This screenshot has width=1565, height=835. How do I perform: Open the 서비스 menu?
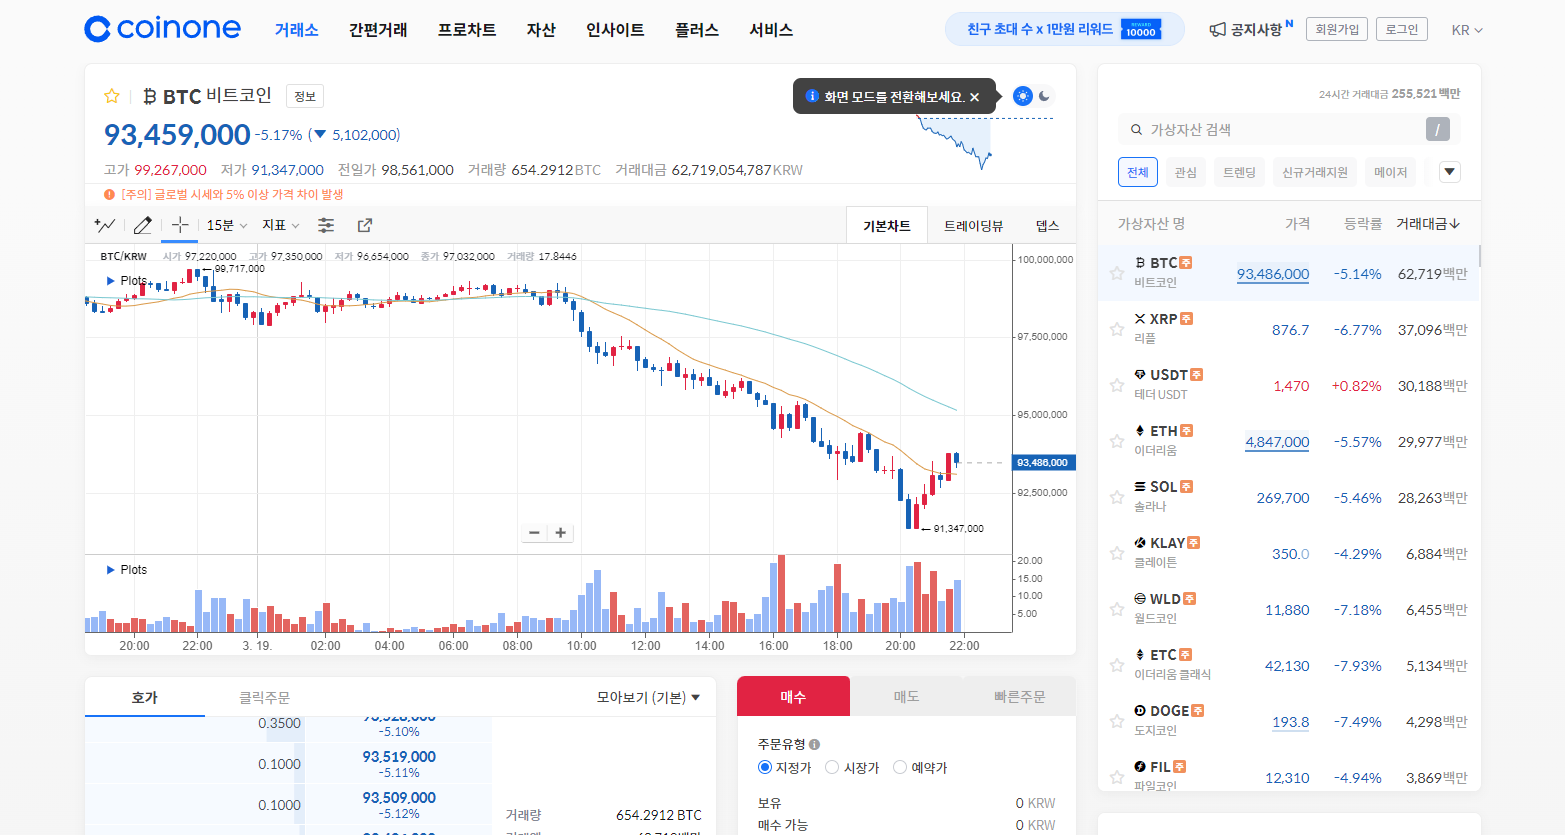(771, 30)
